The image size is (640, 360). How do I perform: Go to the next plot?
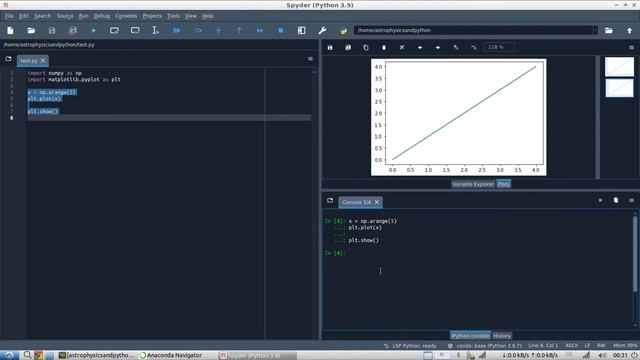point(438,47)
